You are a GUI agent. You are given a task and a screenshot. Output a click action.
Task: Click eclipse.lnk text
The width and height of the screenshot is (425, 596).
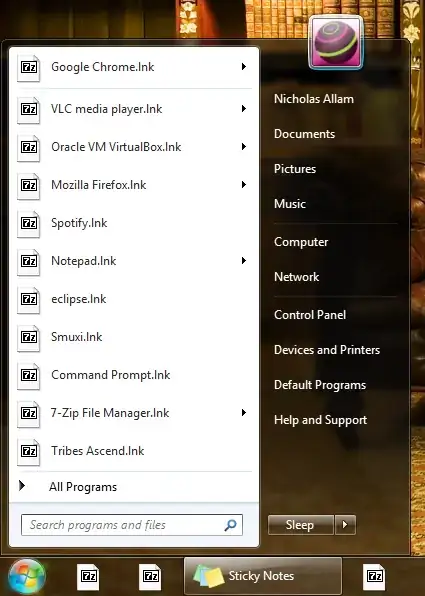pyautogui.click(x=79, y=299)
